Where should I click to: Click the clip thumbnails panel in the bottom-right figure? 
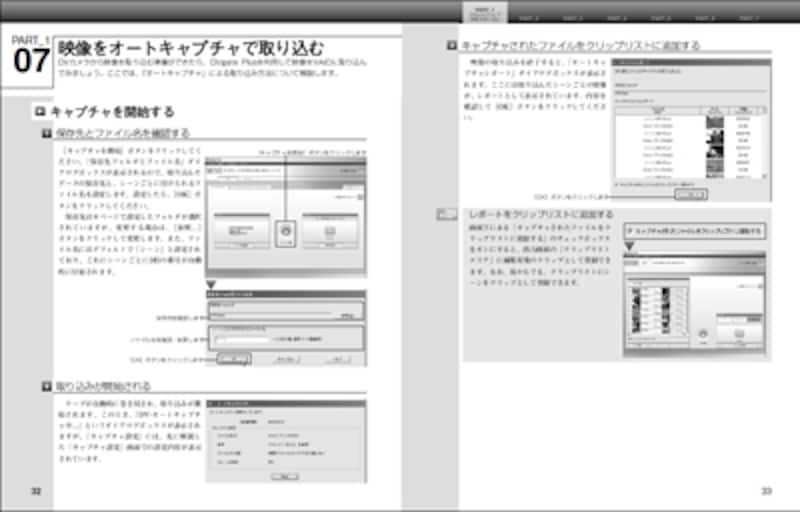(x=657, y=311)
